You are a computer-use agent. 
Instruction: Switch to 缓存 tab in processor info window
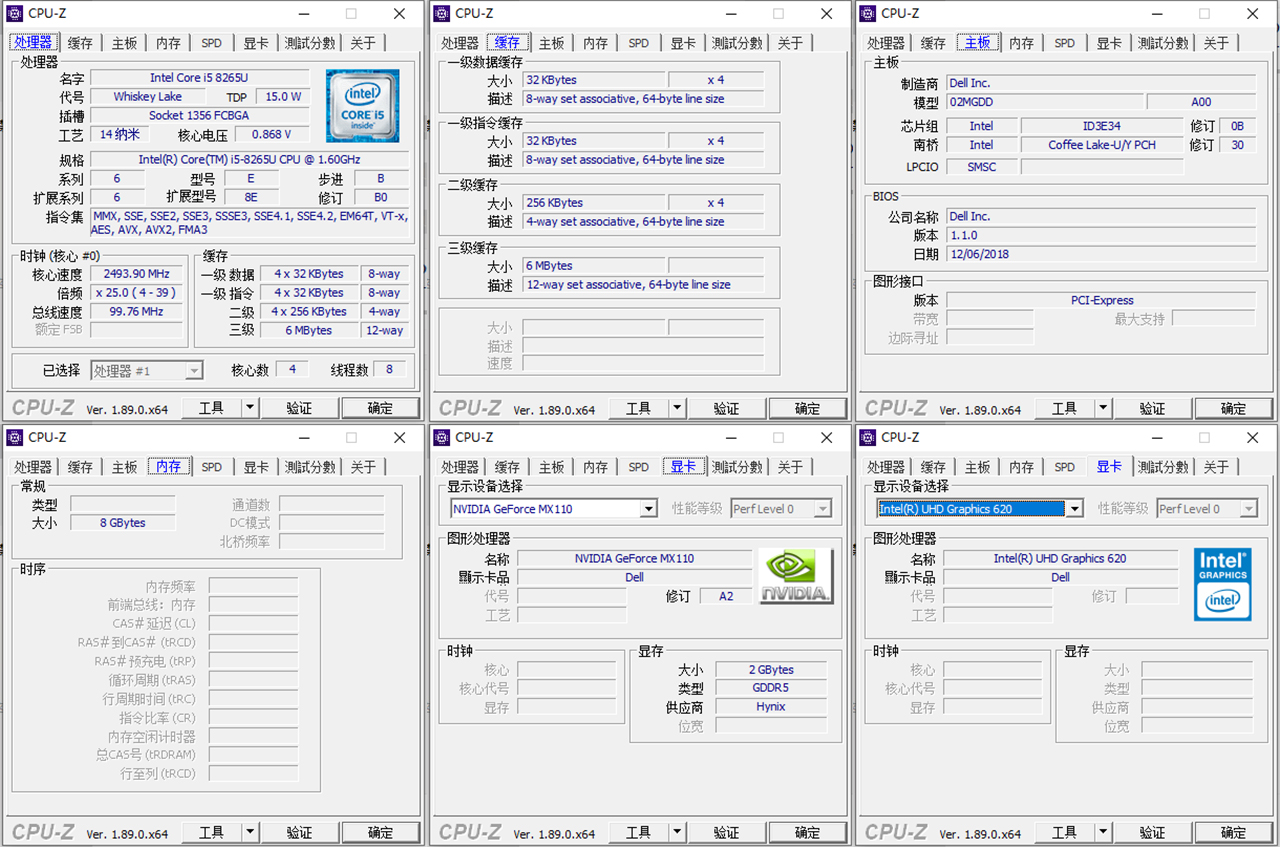pos(80,43)
